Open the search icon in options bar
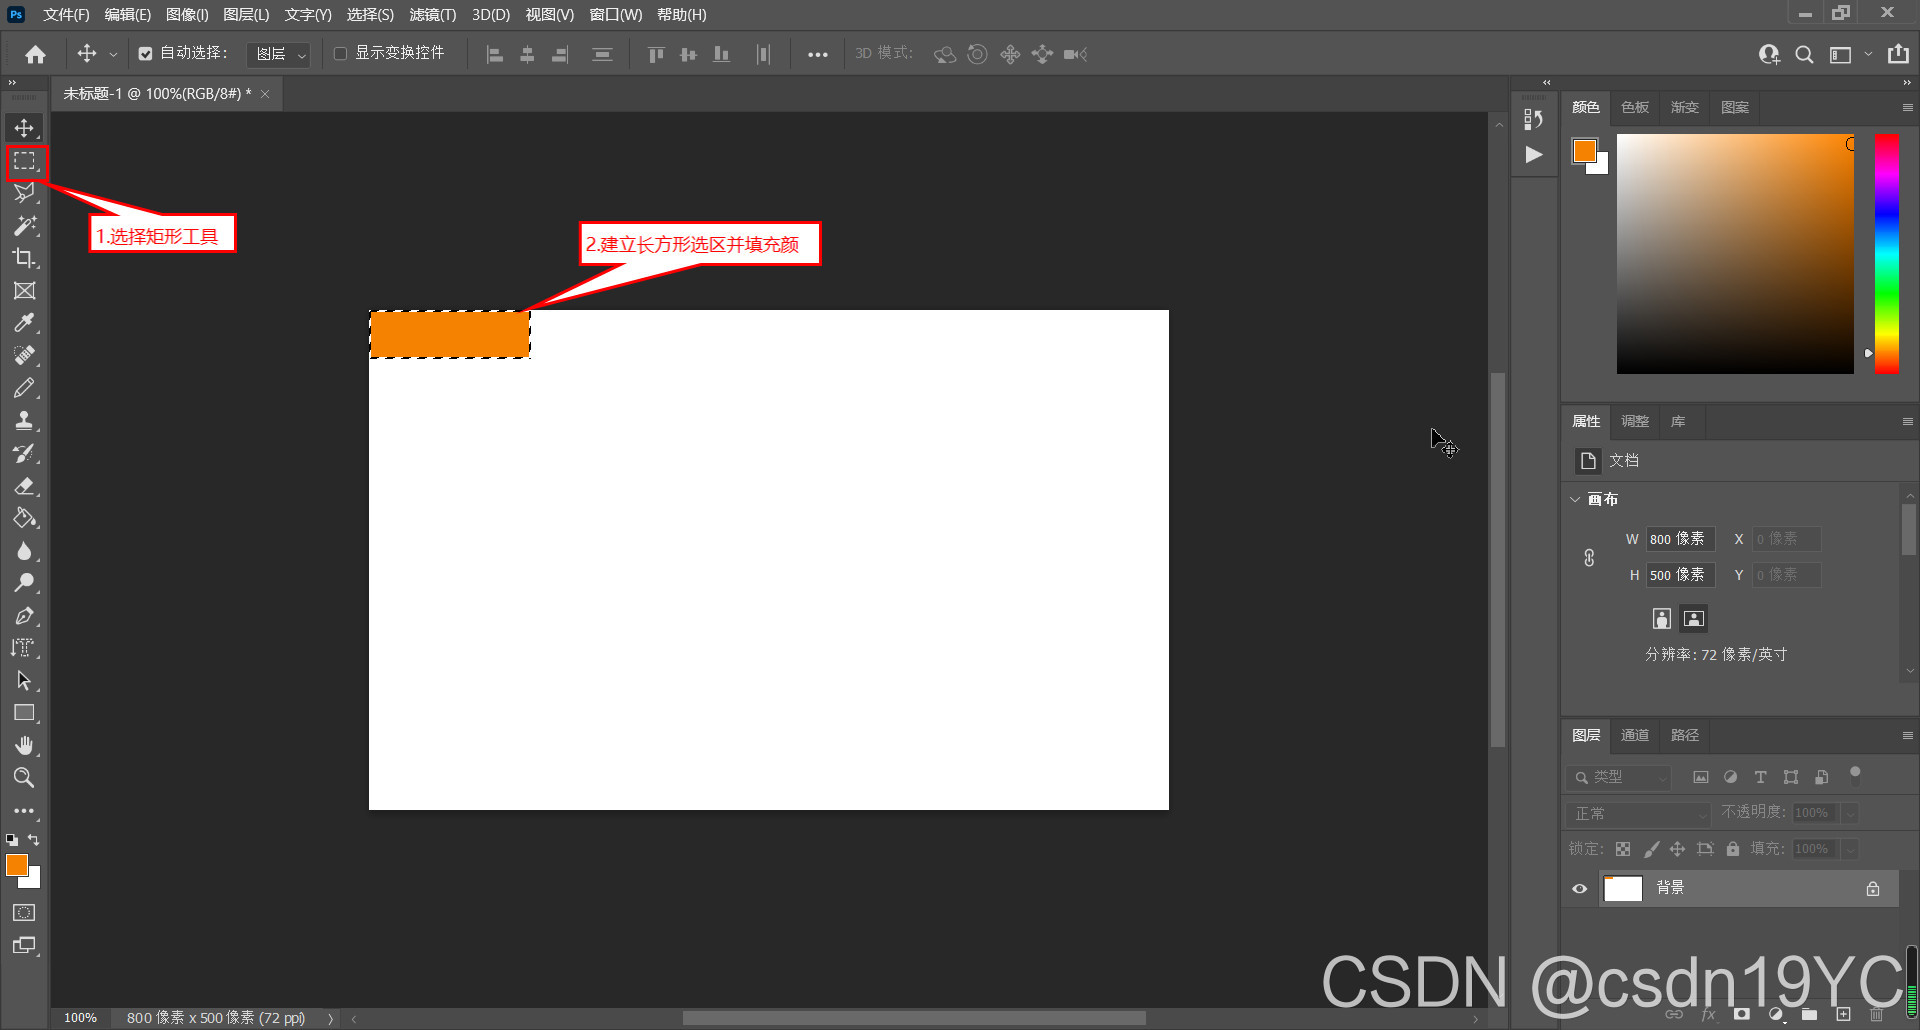The width and height of the screenshot is (1920, 1030). (x=1804, y=54)
